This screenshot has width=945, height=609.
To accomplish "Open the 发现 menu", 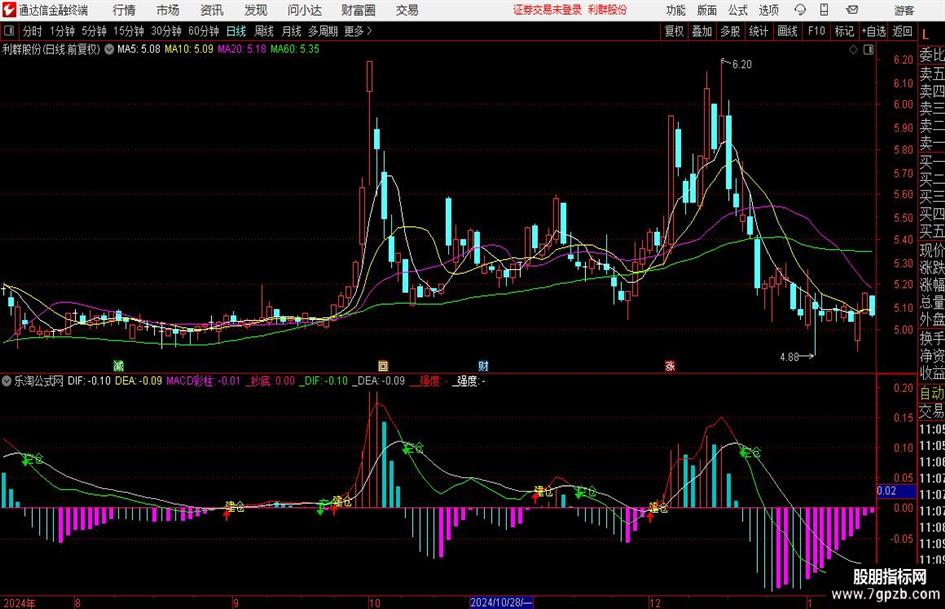I will pyautogui.click(x=256, y=10).
